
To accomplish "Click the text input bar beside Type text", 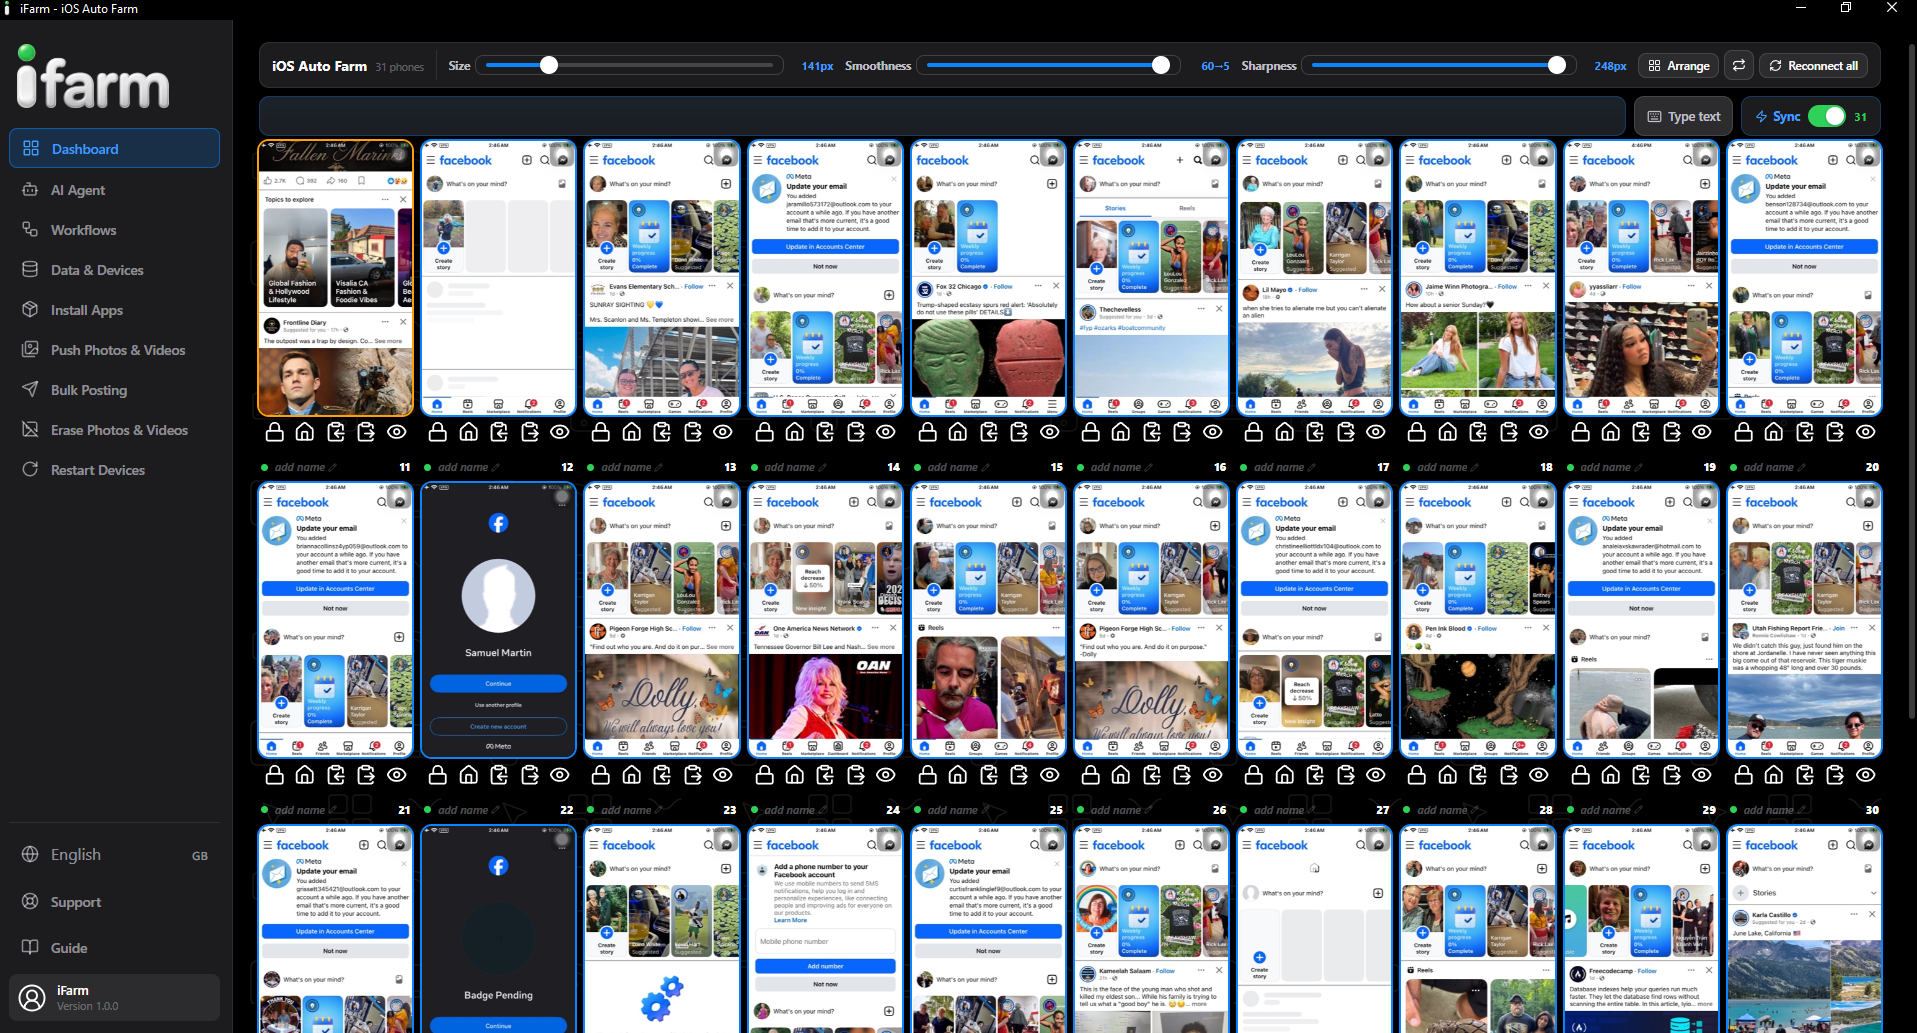I will point(942,116).
